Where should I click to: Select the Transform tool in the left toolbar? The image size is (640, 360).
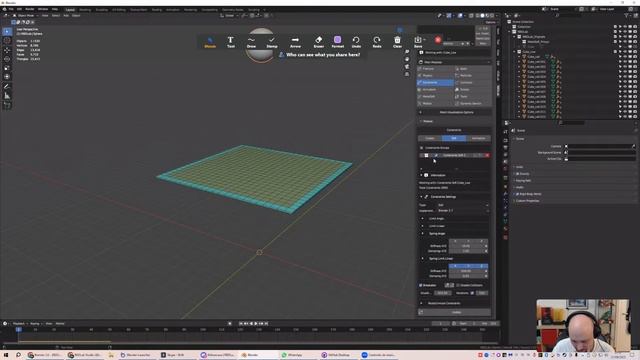pyautogui.click(x=7, y=77)
